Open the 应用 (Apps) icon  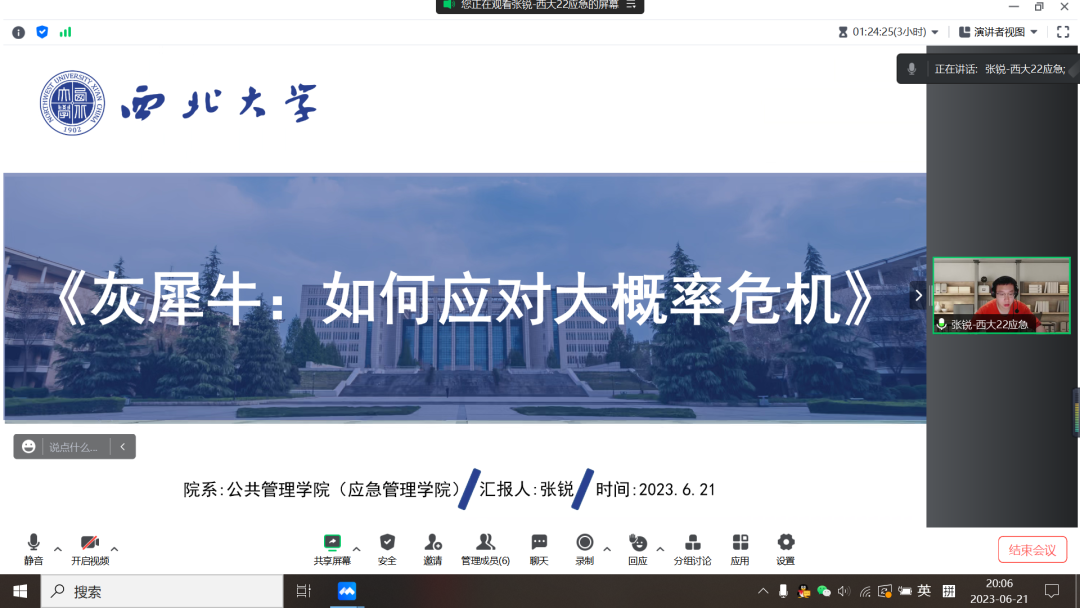pos(740,548)
